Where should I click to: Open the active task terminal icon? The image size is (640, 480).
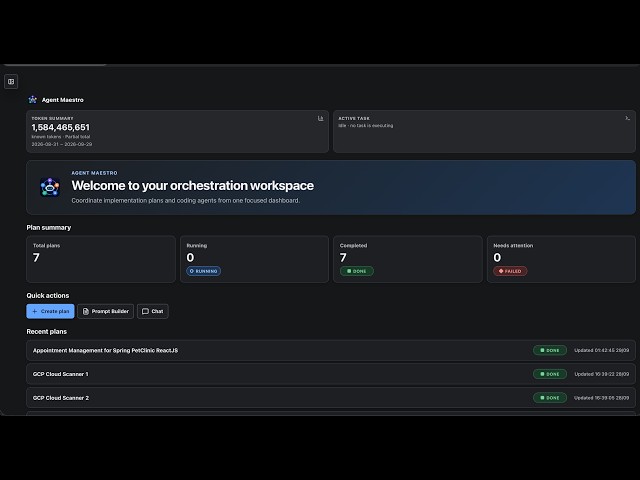click(627, 118)
